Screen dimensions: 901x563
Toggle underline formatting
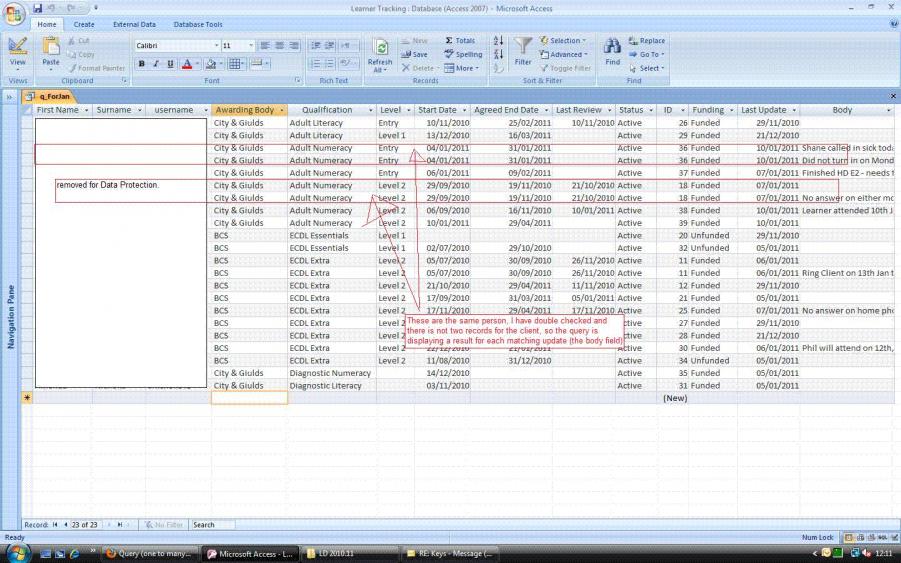(x=170, y=64)
